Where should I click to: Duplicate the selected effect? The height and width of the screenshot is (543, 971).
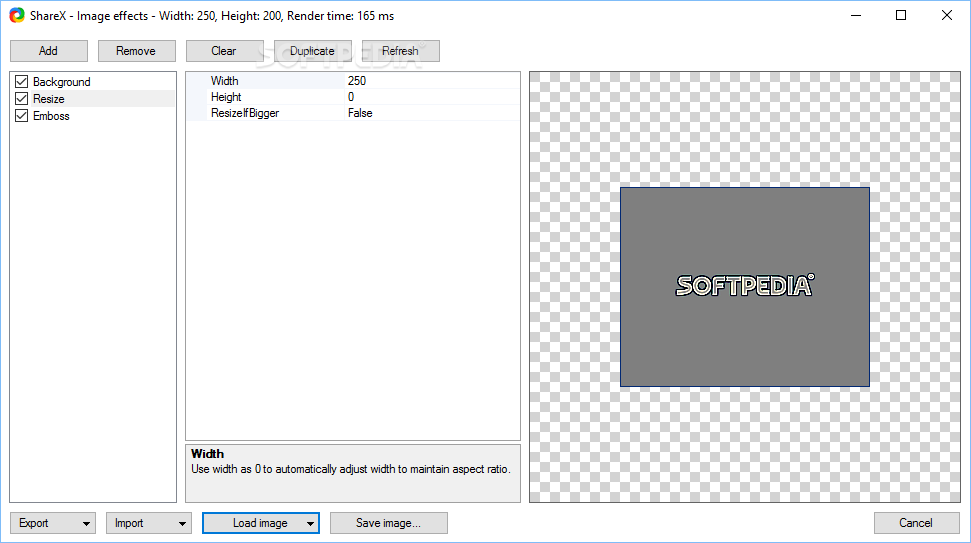click(x=313, y=51)
